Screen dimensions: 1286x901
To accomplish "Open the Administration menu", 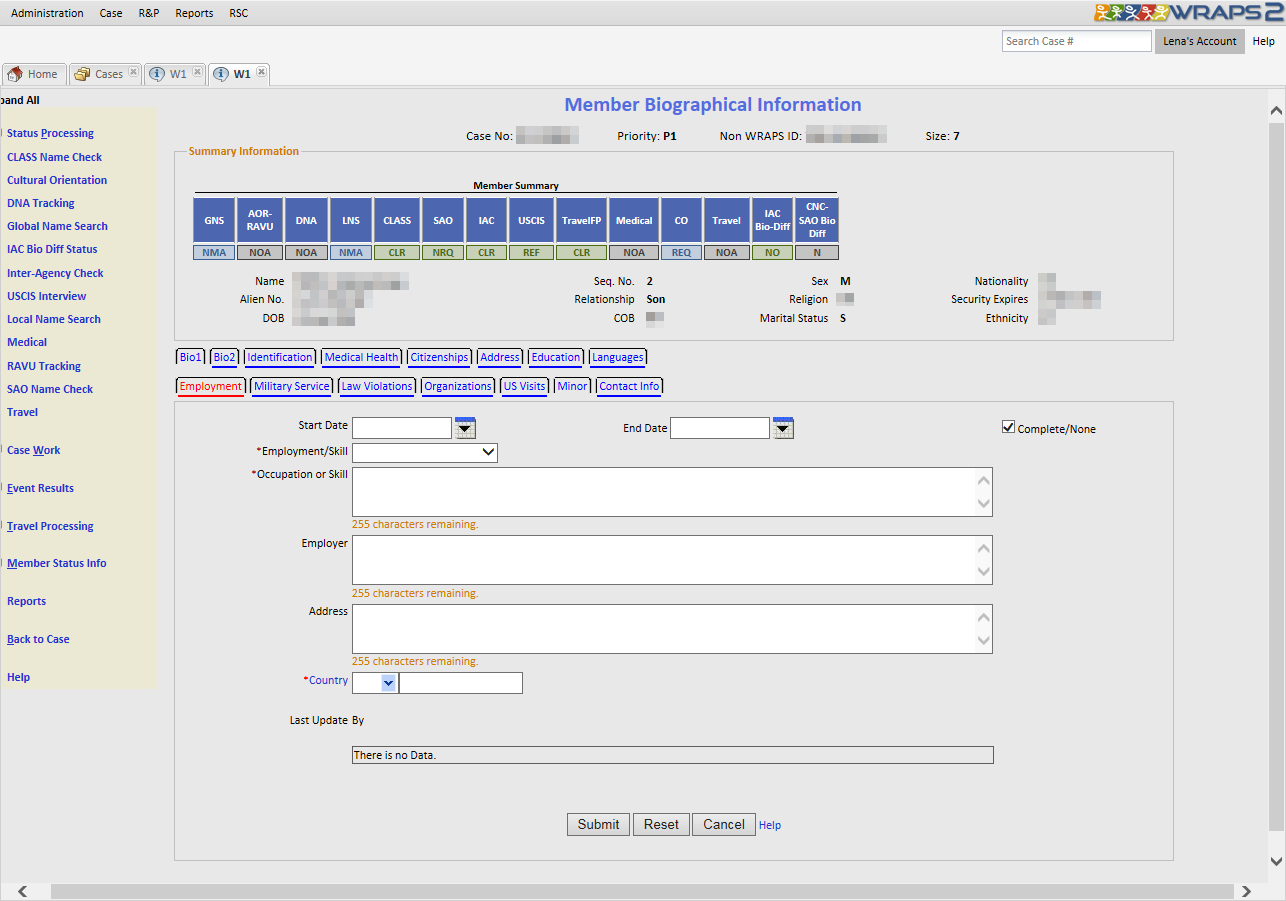I will click(47, 13).
